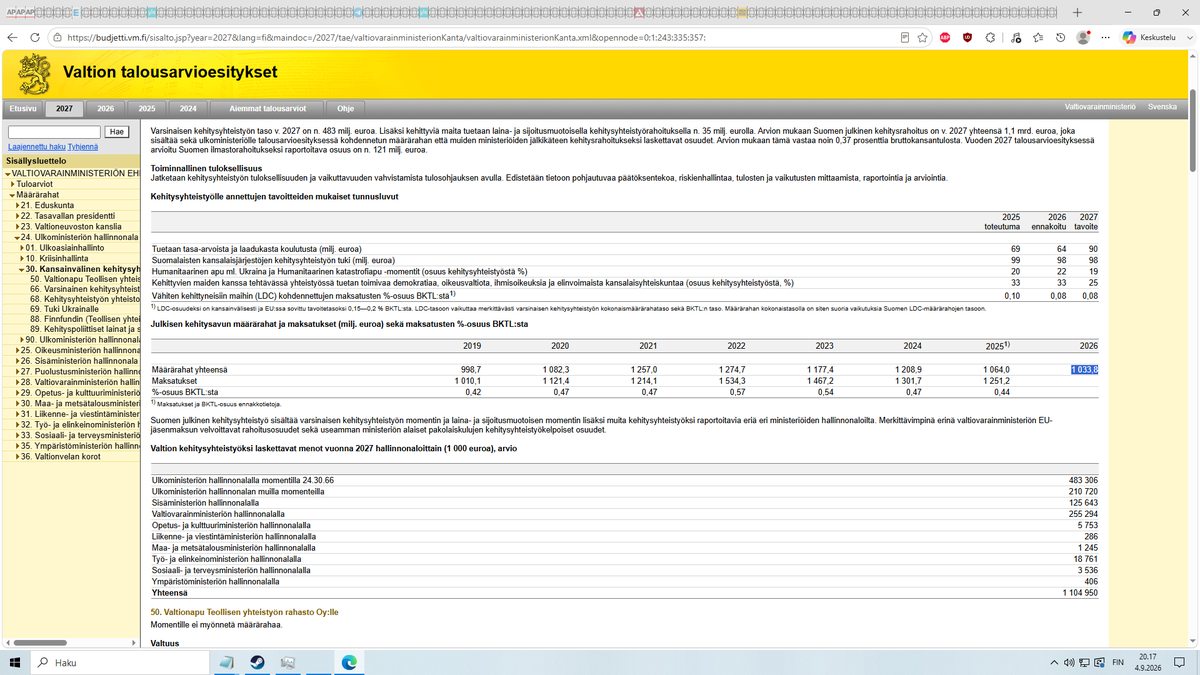Open the ABP Adblock Plus extension icon
This screenshot has height=675, width=1200.
tap(944, 37)
